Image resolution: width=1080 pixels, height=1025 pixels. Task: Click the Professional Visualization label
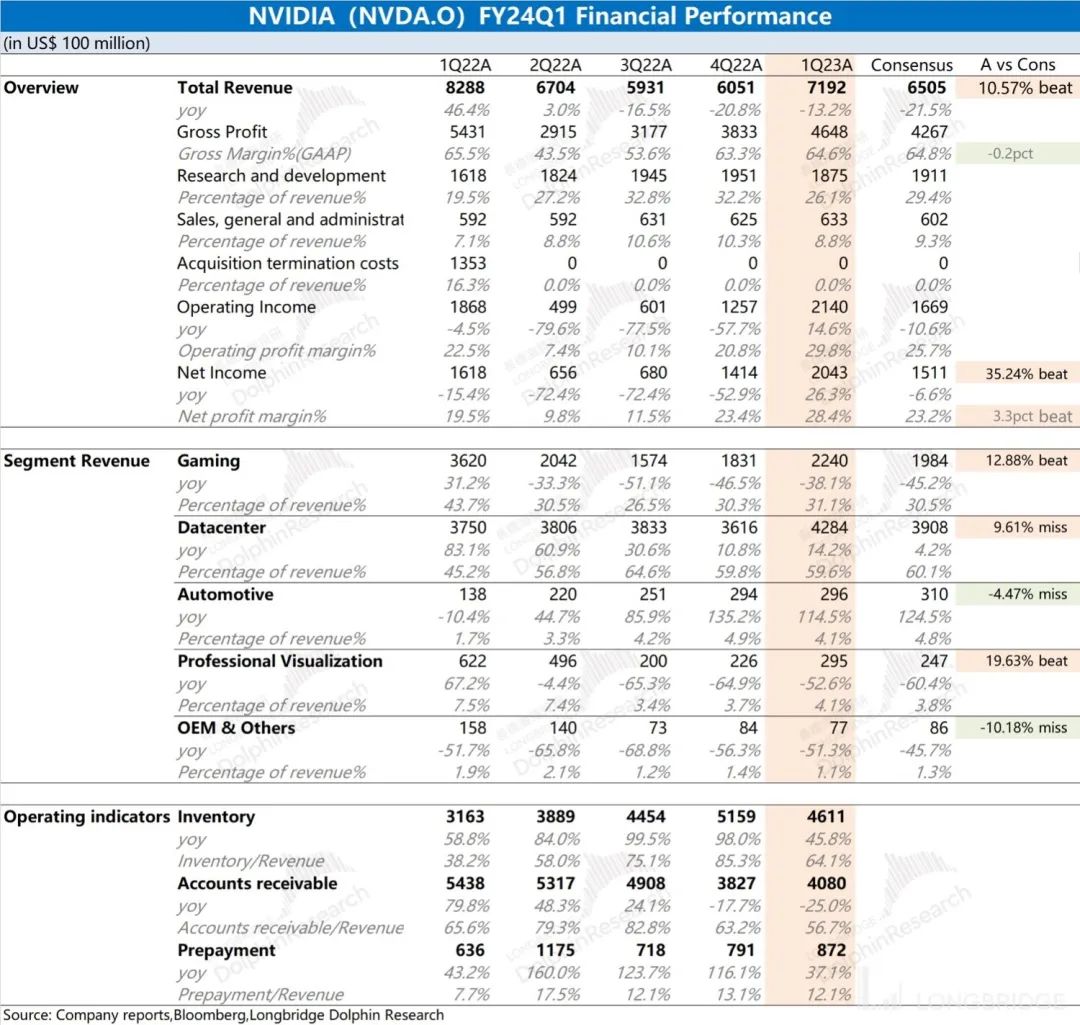[280, 661]
